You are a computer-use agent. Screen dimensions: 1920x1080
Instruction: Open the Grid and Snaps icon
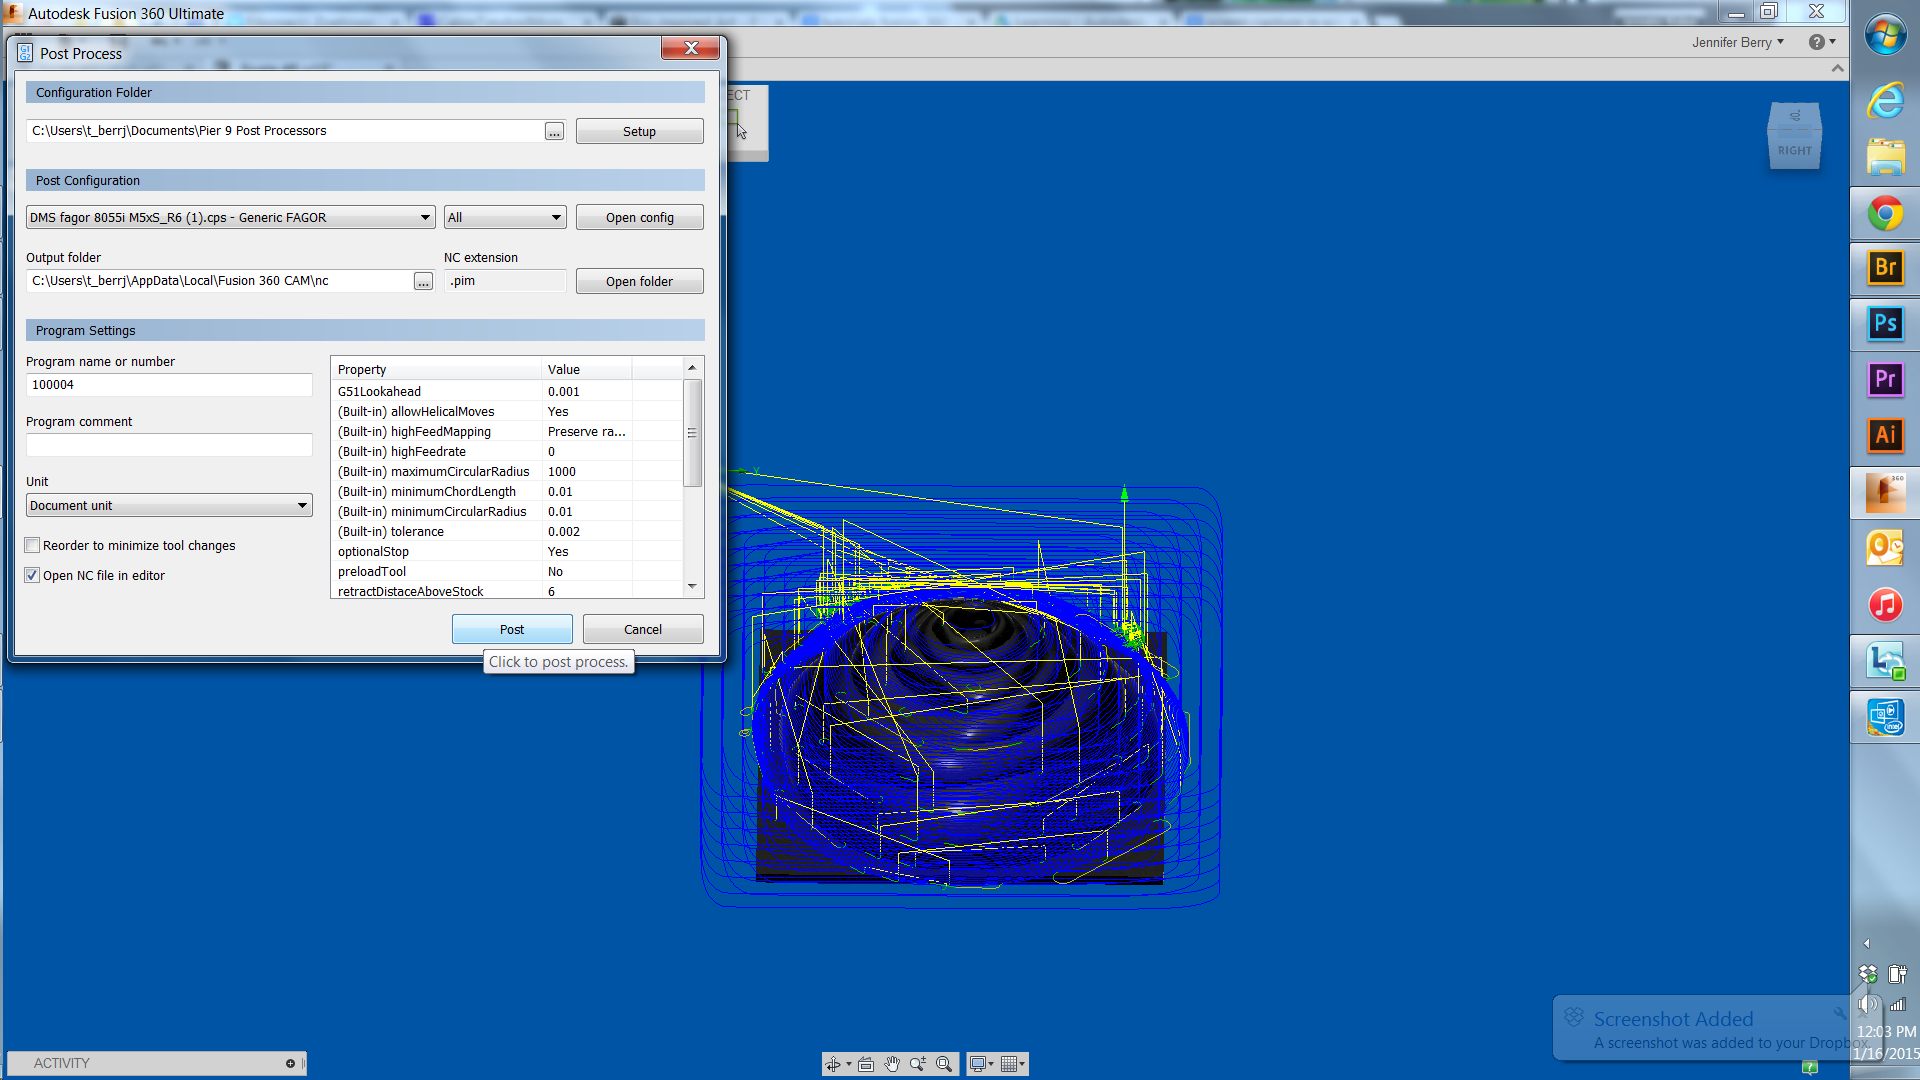[x=1009, y=1064]
